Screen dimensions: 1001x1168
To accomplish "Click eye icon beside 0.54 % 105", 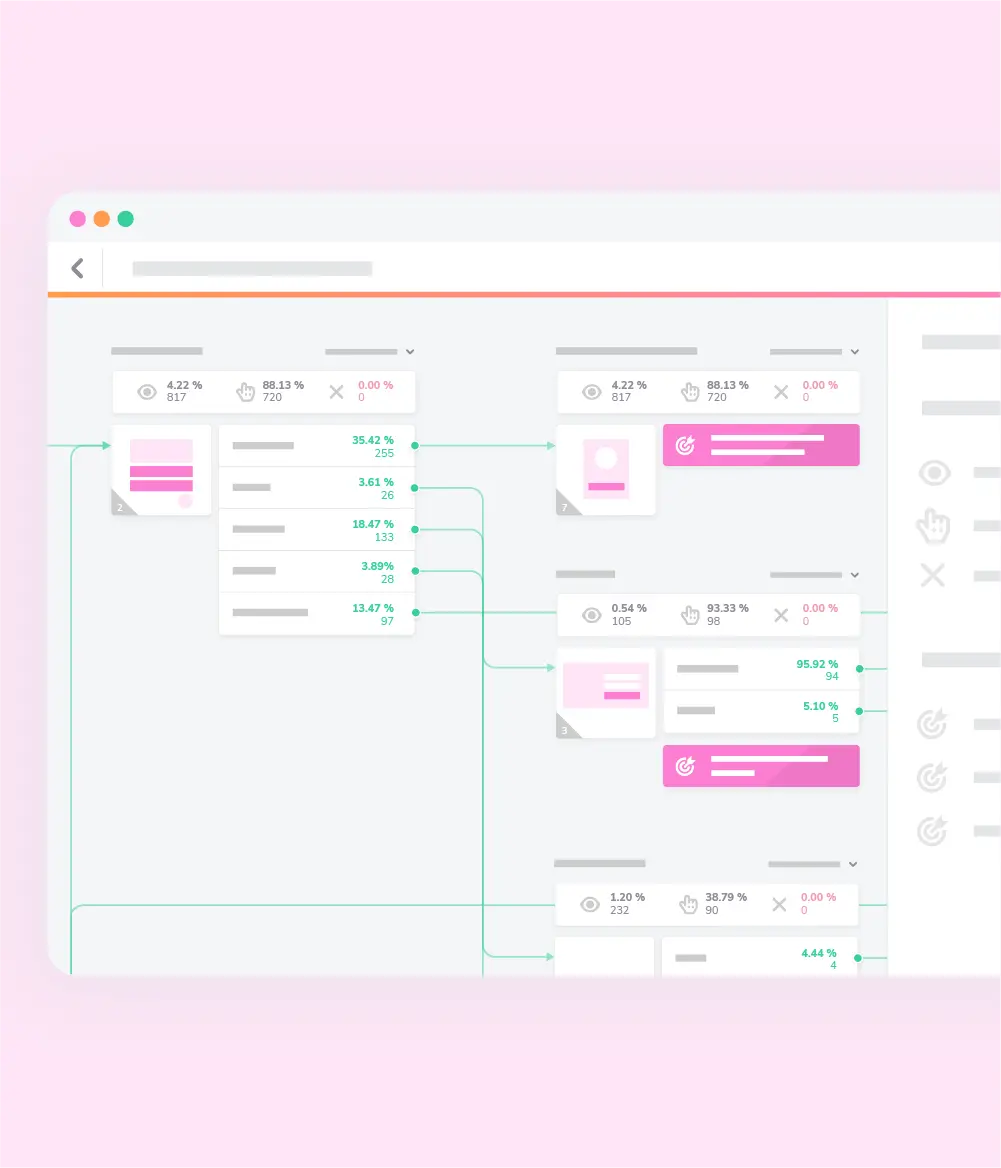I will (x=592, y=615).
